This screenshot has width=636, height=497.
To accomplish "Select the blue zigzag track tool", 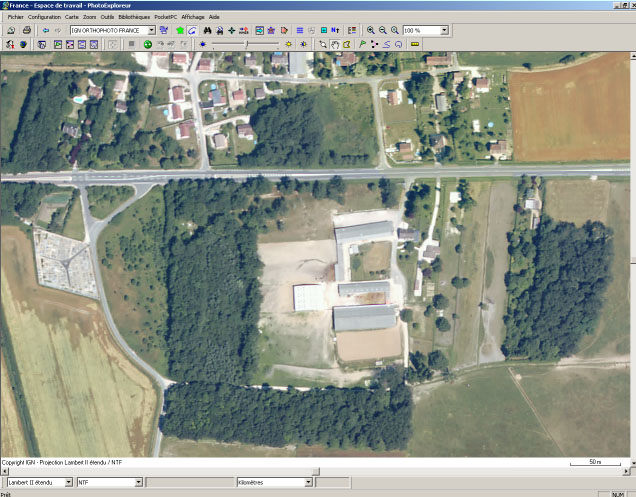I will coord(386,44).
